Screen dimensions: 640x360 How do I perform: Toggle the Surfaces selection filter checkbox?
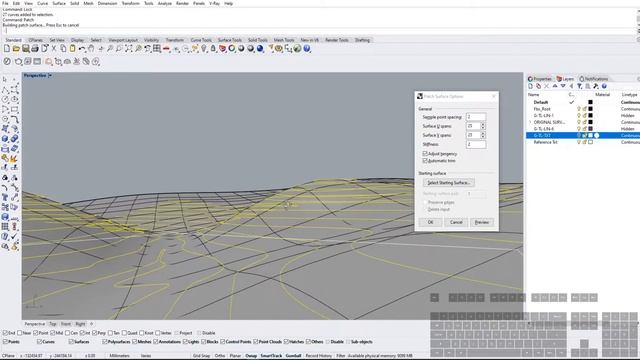click(x=71, y=342)
